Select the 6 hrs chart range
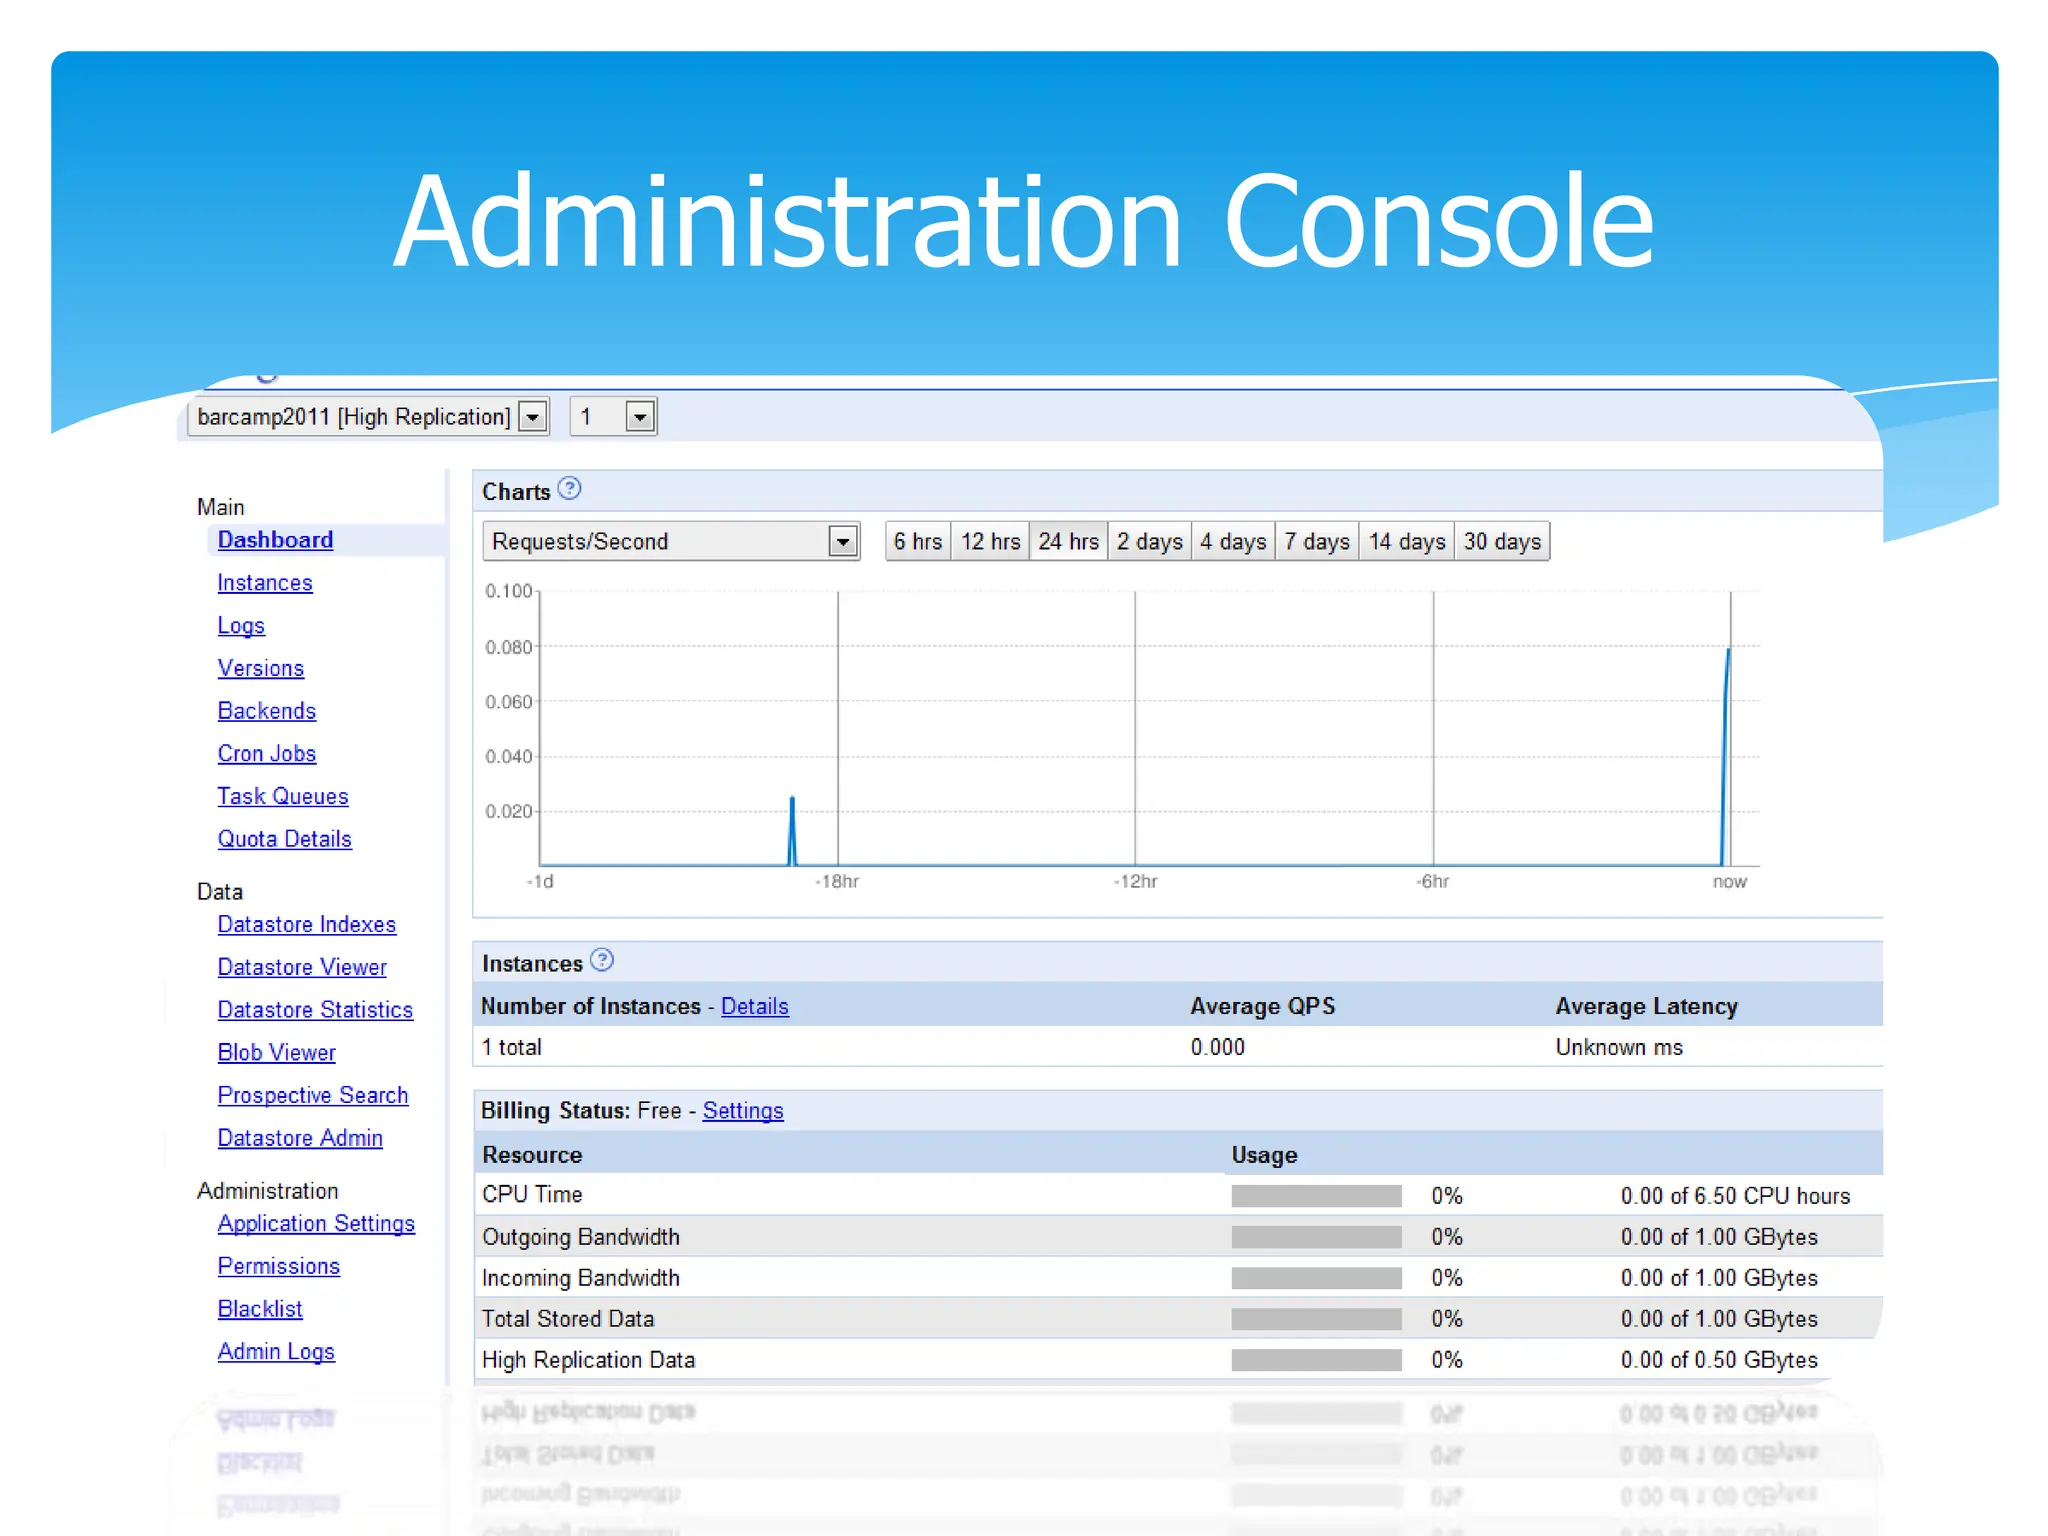The height and width of the screenshot is (1536, 2048). [x=917, y=541]
